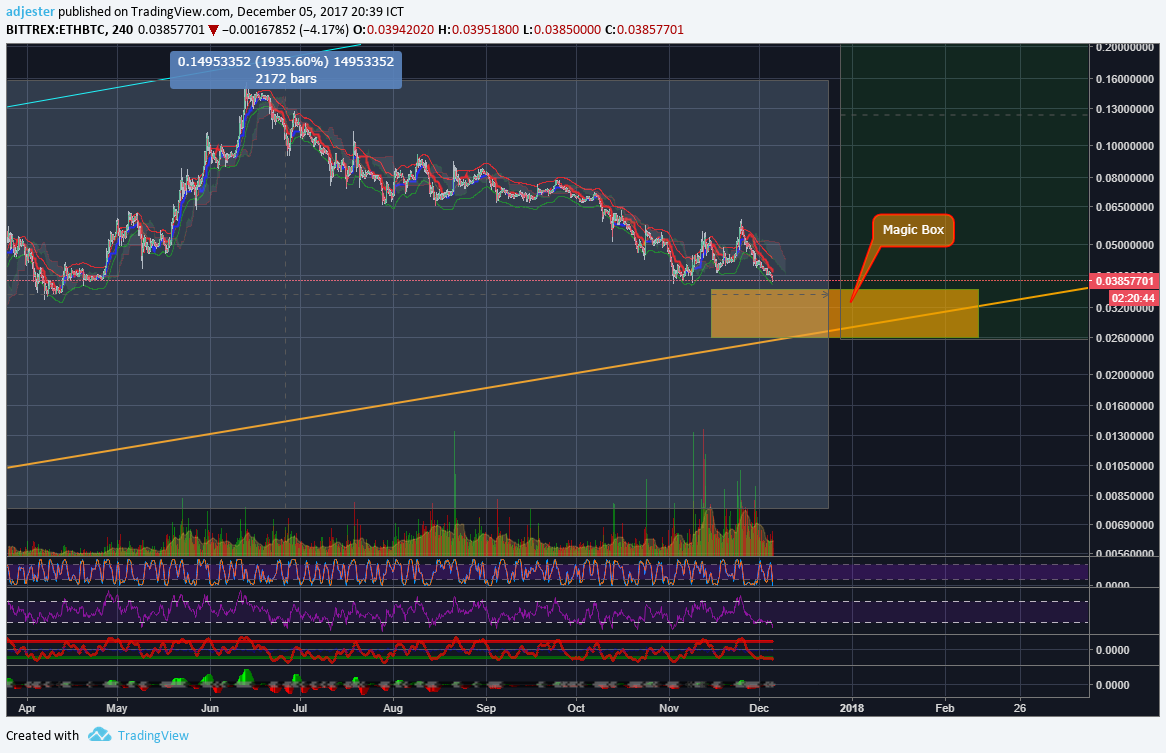Click the 0.02600000 price axis label
Screen dimensions: 1166x753
[x=1124, y=338]
